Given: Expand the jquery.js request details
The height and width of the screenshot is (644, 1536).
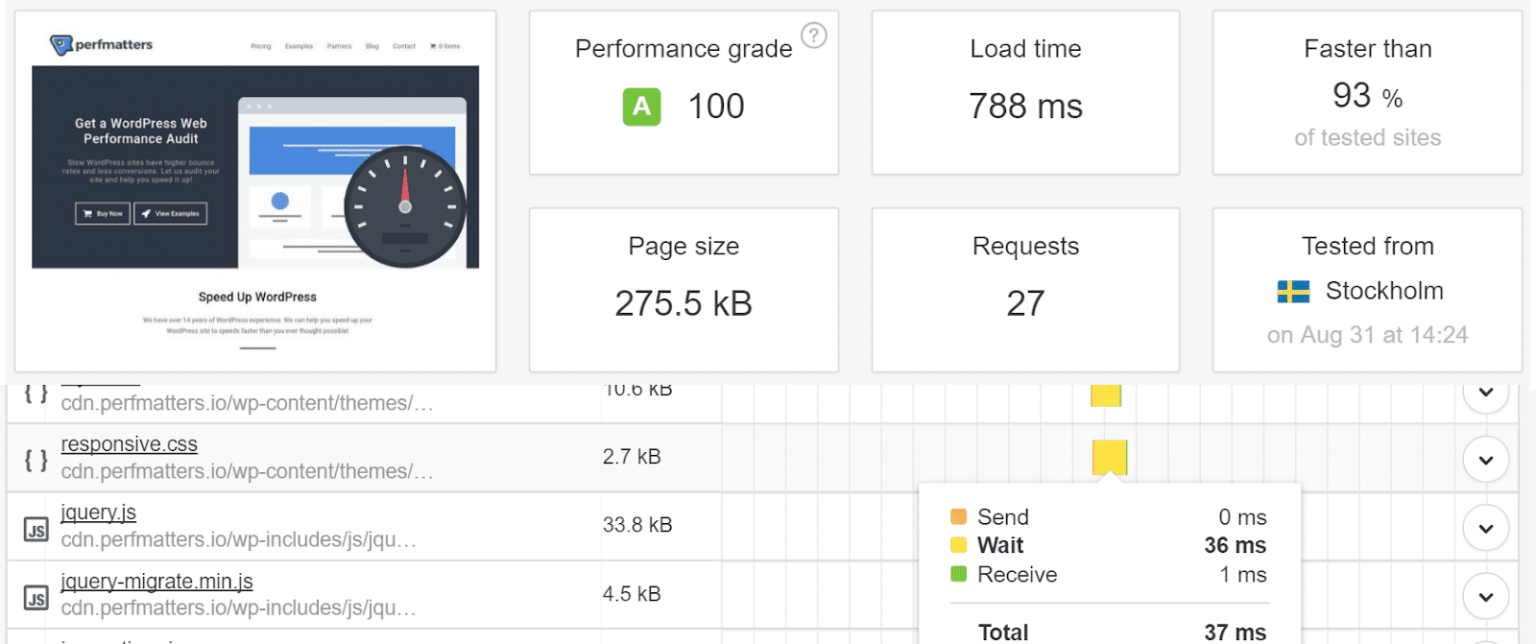Looking at the screenshot, I should coord(1486,527).
